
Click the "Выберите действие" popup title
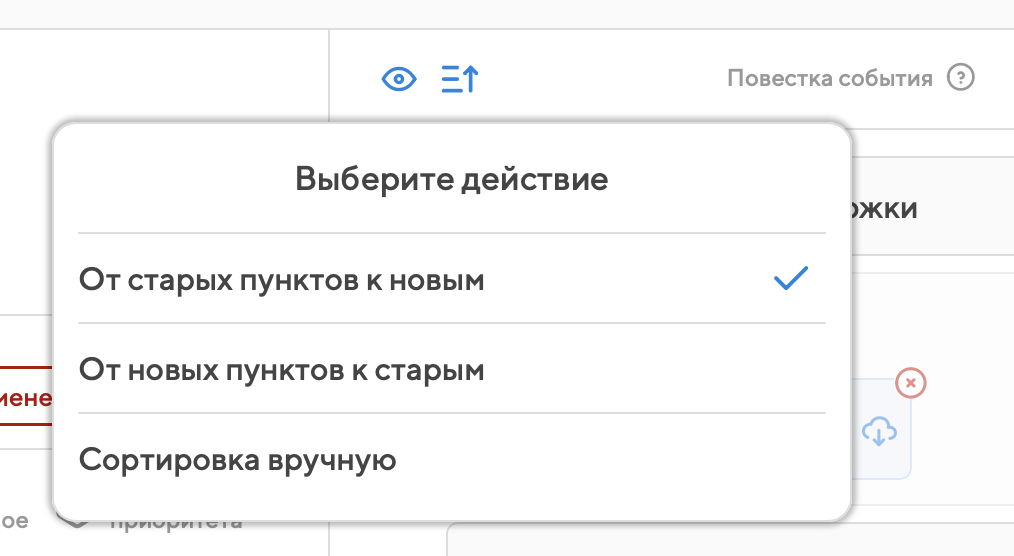(452, 180)
